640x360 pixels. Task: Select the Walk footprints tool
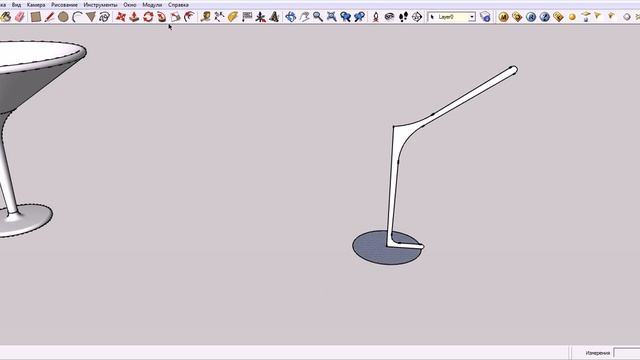point(403,17)
